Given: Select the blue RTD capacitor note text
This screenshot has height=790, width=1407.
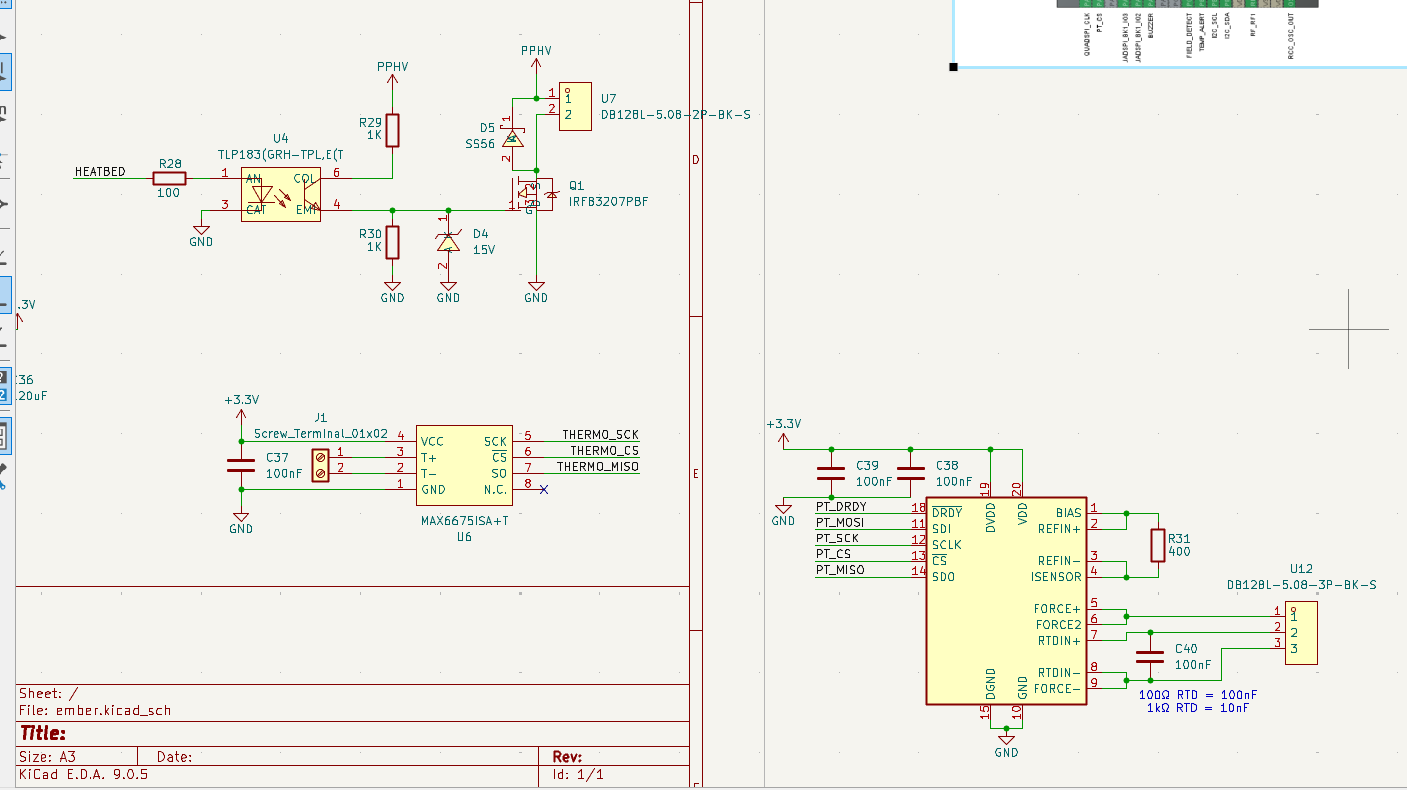Looking at the screenshot, I should tap(1198, 701).
